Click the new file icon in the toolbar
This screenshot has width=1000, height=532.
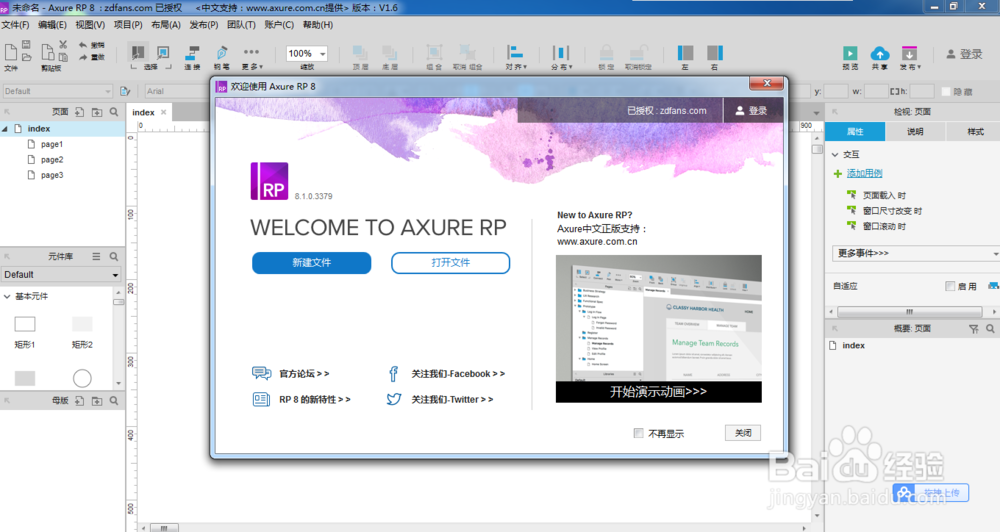click(10, 52)
